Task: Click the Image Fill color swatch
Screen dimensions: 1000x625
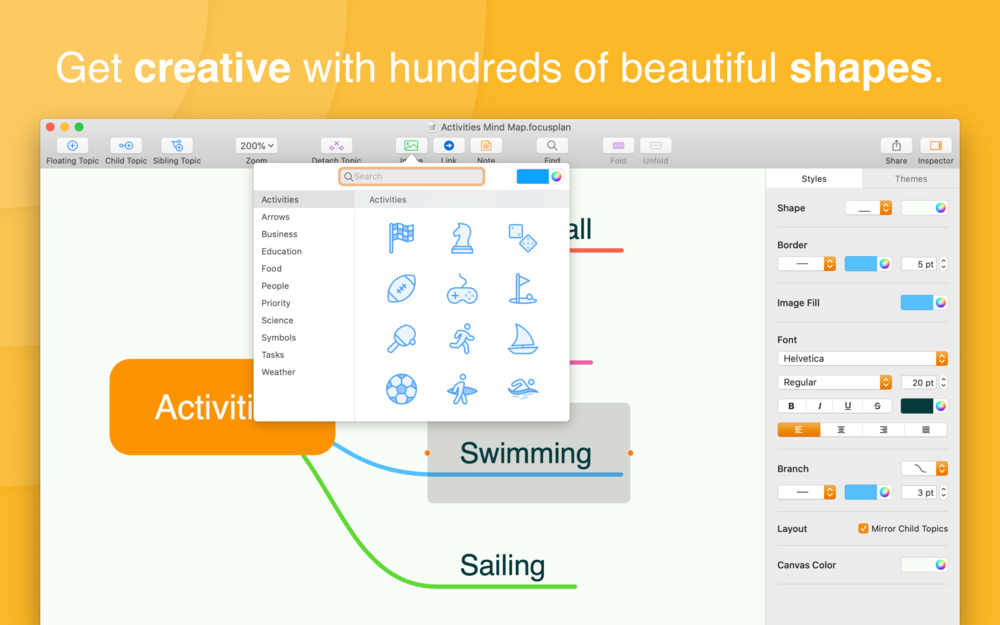Action: click(916, 303)
